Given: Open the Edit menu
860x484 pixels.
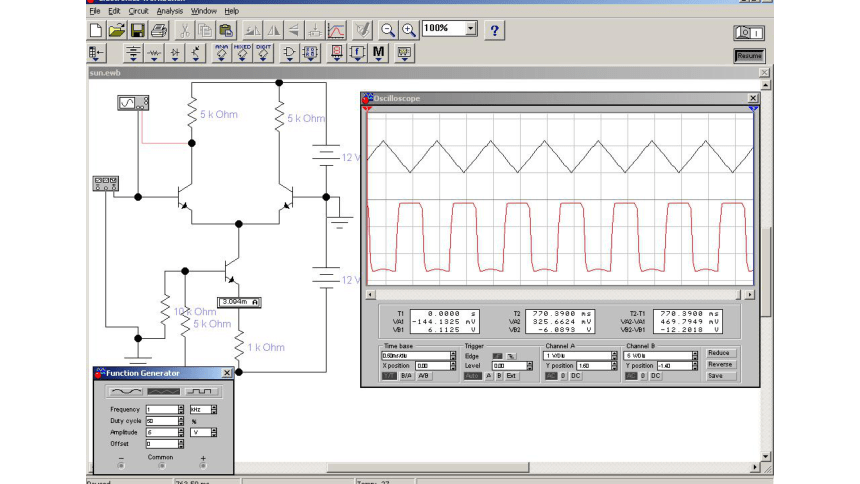Looking at the screenshot, I should [114, 11].
